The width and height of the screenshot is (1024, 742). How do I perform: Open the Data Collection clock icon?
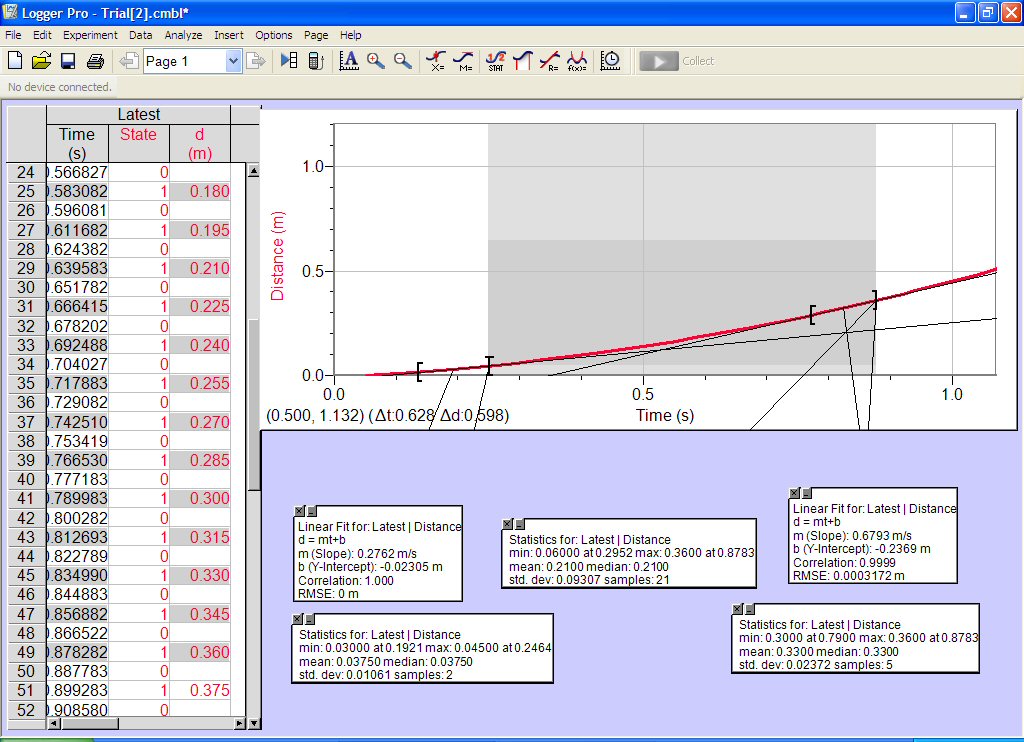click(x=610, y=61)
